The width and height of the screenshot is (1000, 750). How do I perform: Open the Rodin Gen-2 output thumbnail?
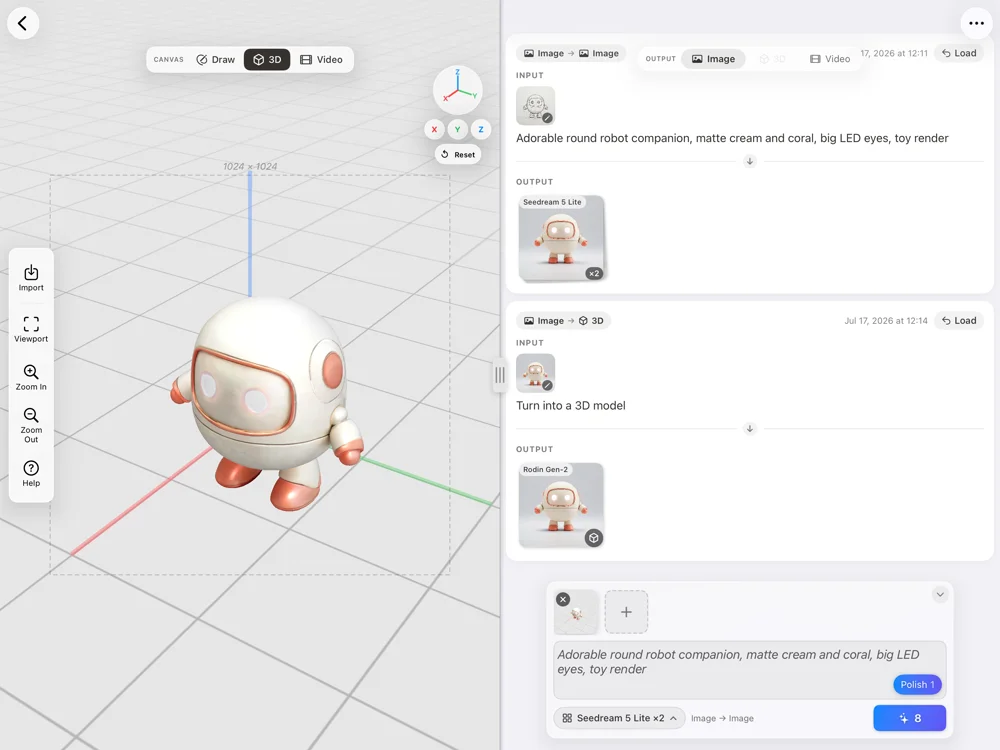coord(561,505)
